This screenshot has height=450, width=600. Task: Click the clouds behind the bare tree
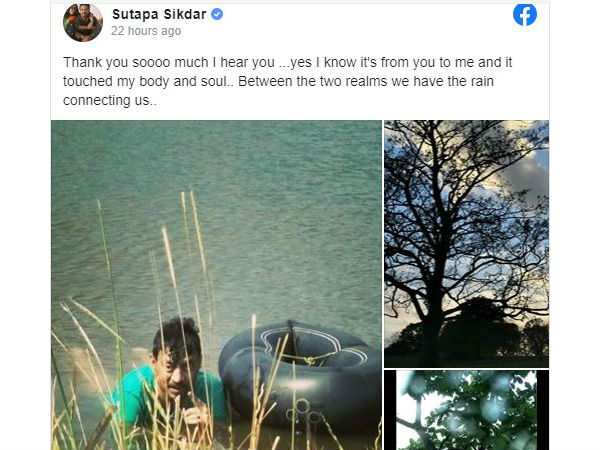pyautogui.click(x=526, y=172)
